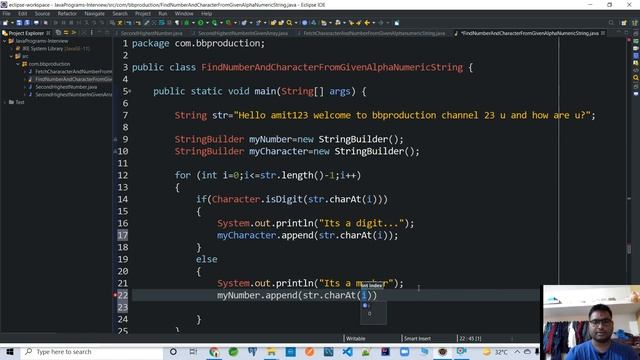Open the Search toolbar dropdown arrow

(296, 23)
